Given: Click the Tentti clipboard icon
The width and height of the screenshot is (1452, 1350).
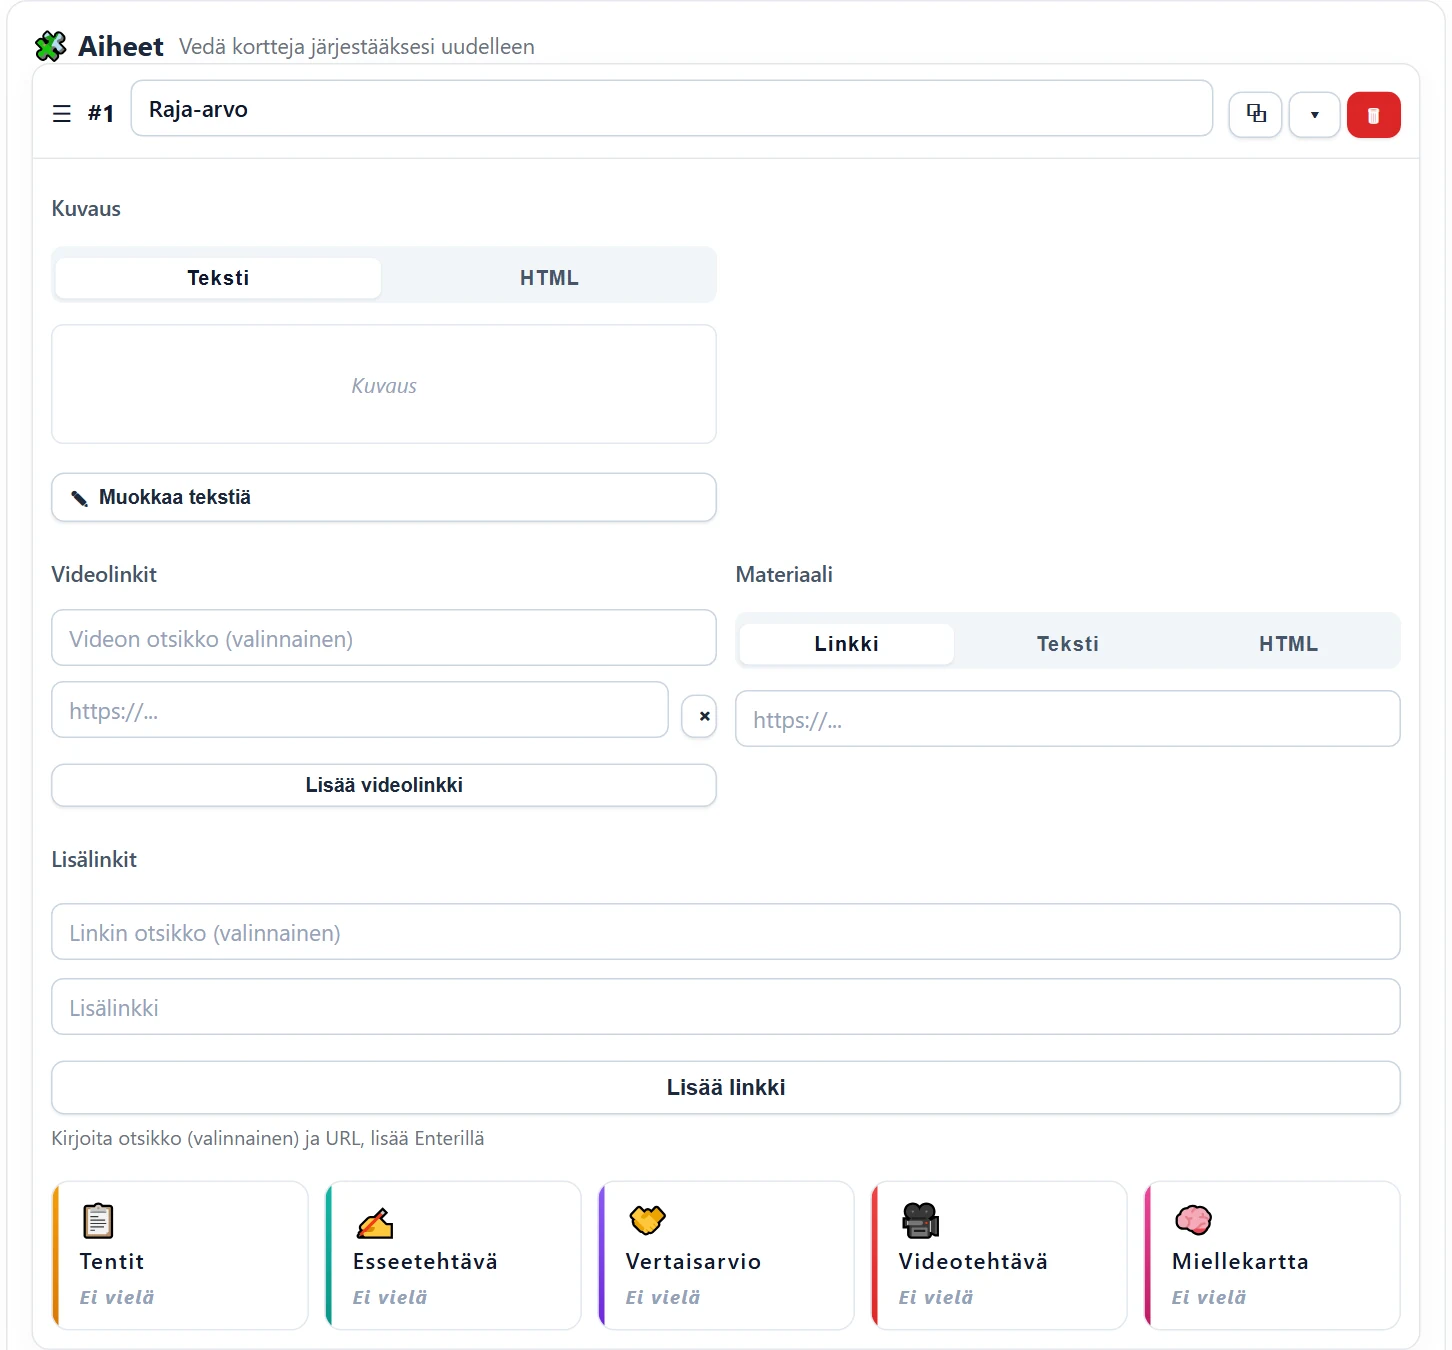Looking at the screenshot, I should point(98,1220).
